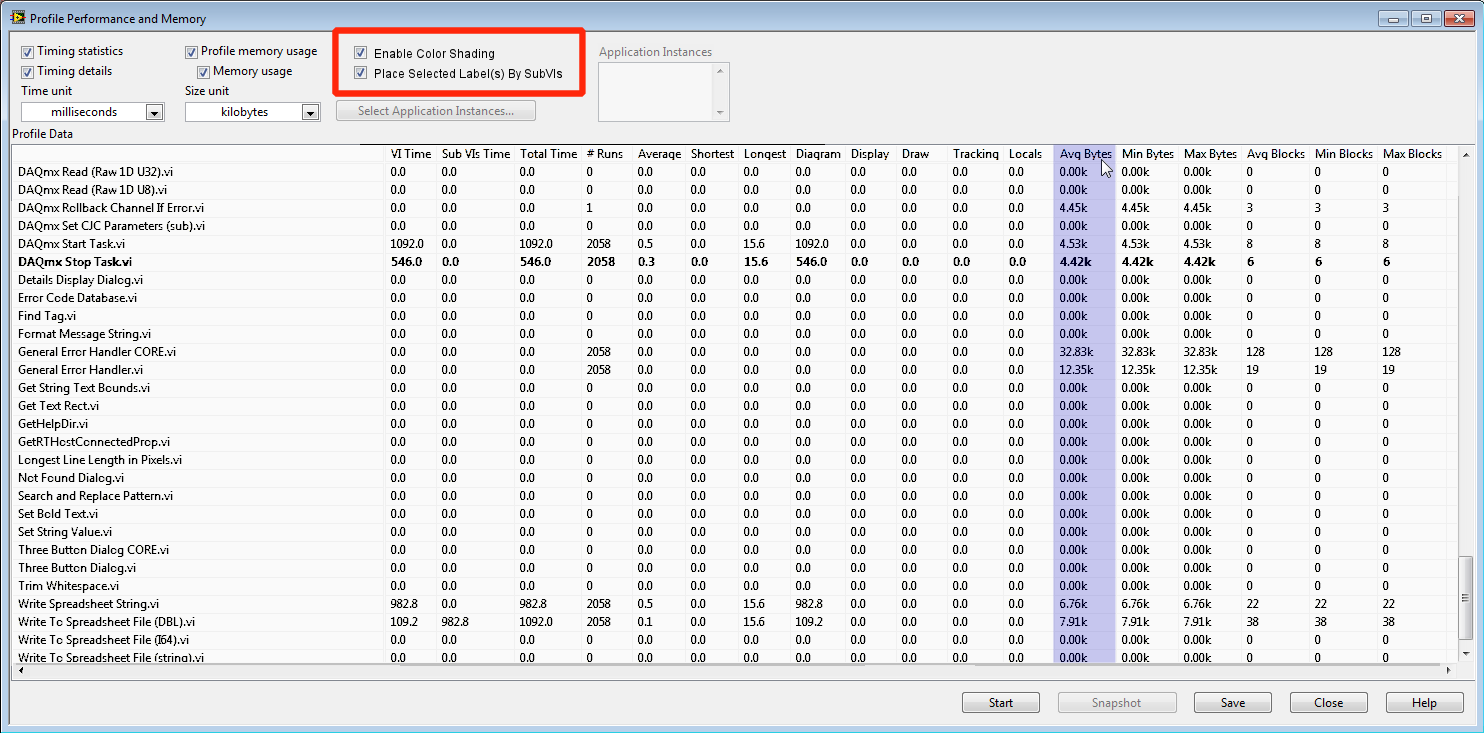Open the Time unit milliseconds dropdown
This screenshot has height=733, width=1484.
pyautogui.click(x=154, y=113)
